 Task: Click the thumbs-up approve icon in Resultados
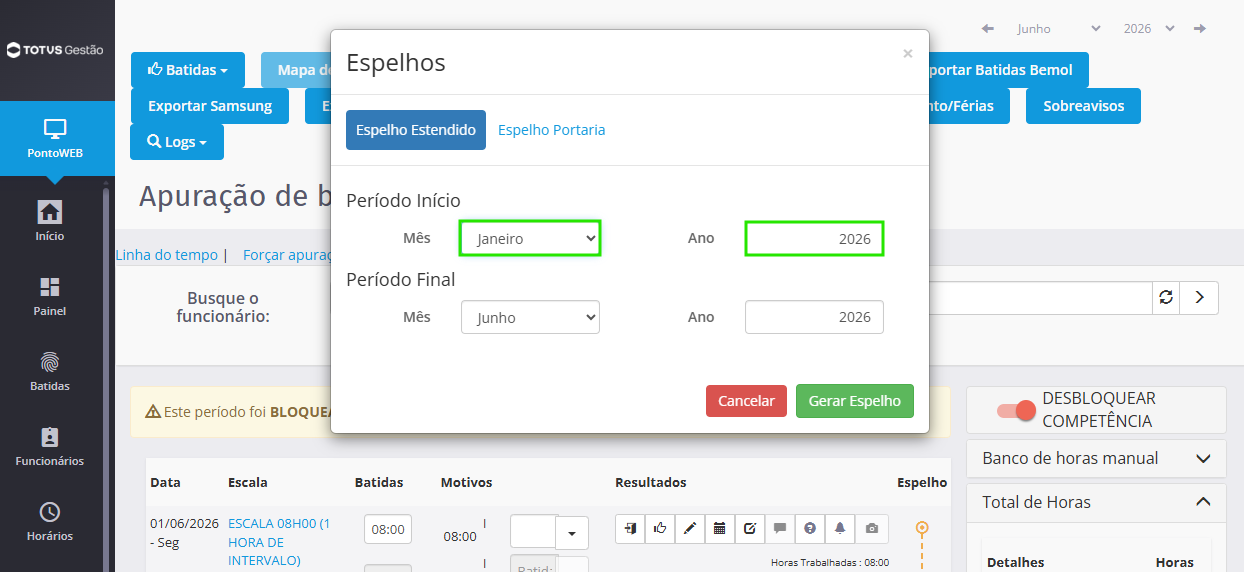point(660,528)
